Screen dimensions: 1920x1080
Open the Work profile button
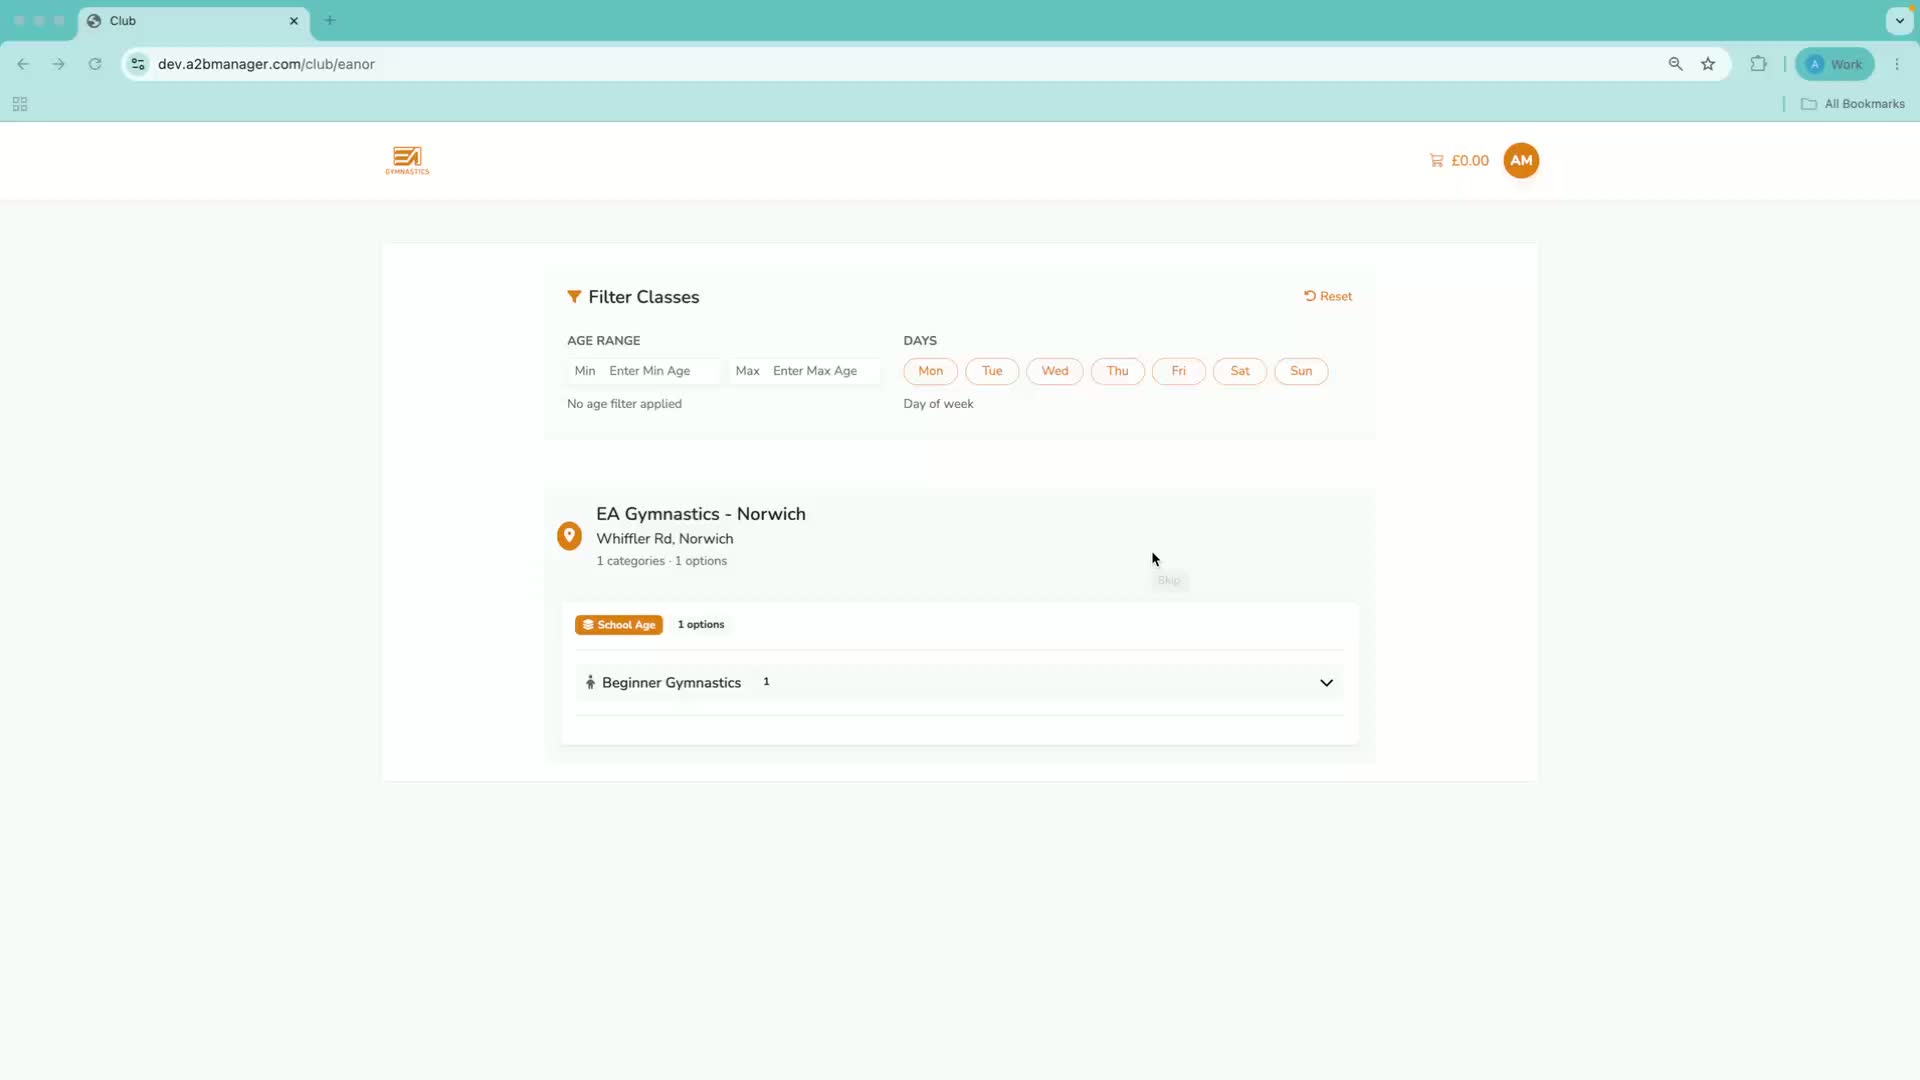(x=1835, y=64)
